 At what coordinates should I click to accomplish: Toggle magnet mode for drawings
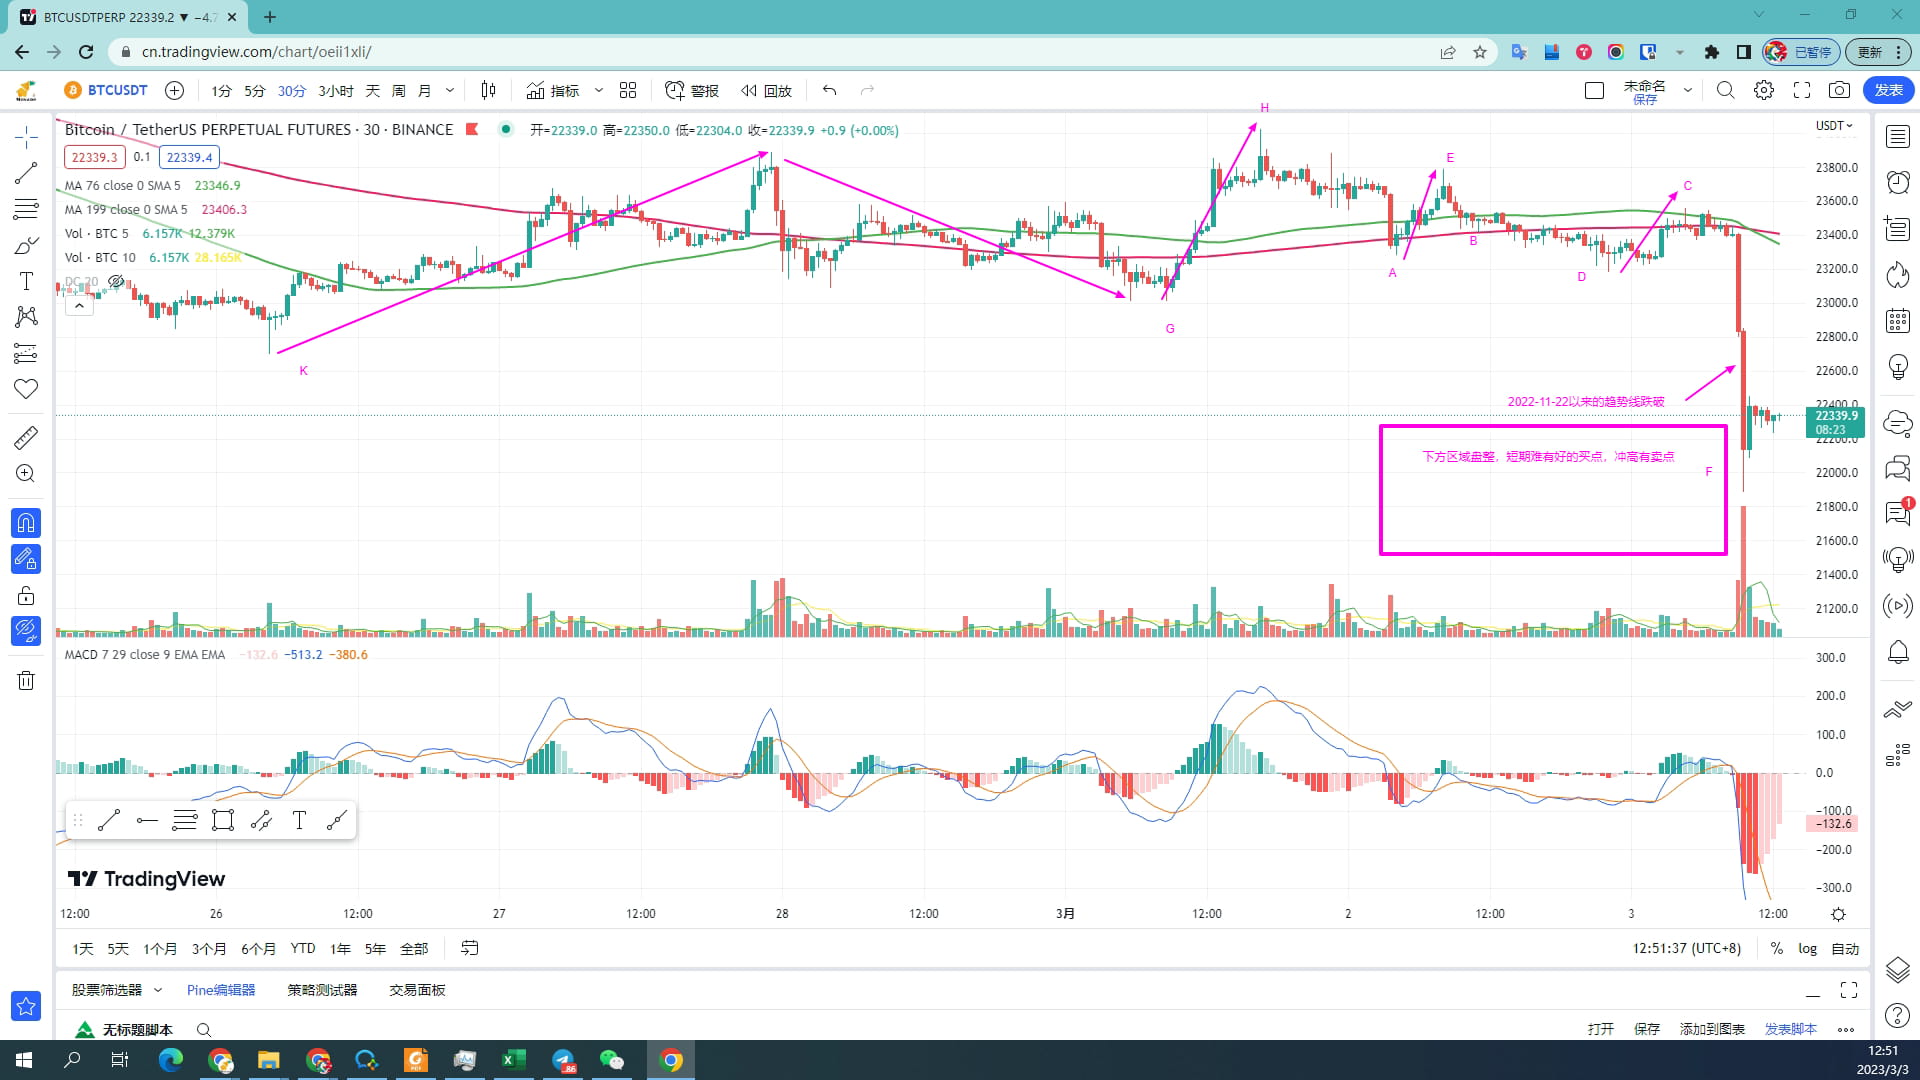pos(26,522)
